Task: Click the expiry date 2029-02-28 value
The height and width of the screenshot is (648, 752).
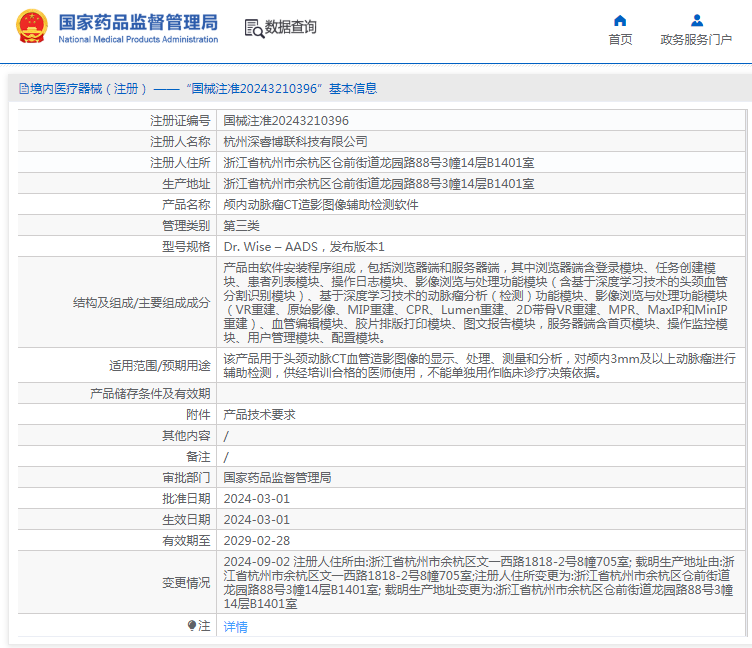Action: 257,541
